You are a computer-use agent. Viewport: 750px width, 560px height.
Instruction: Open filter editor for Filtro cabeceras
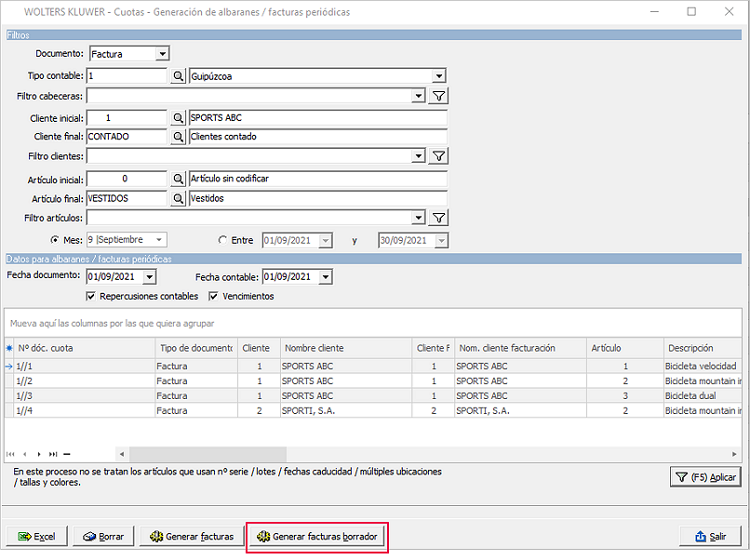[439, 96]
